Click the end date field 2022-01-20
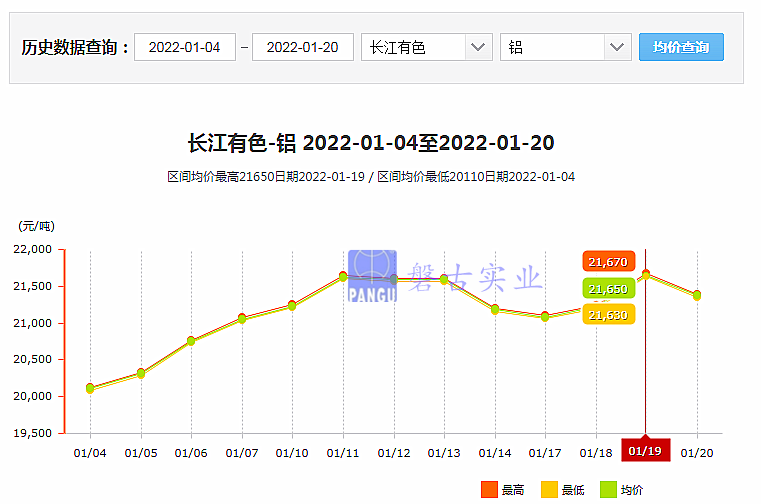The height and width of the screenshot is (504, 761). coord(302,47)
